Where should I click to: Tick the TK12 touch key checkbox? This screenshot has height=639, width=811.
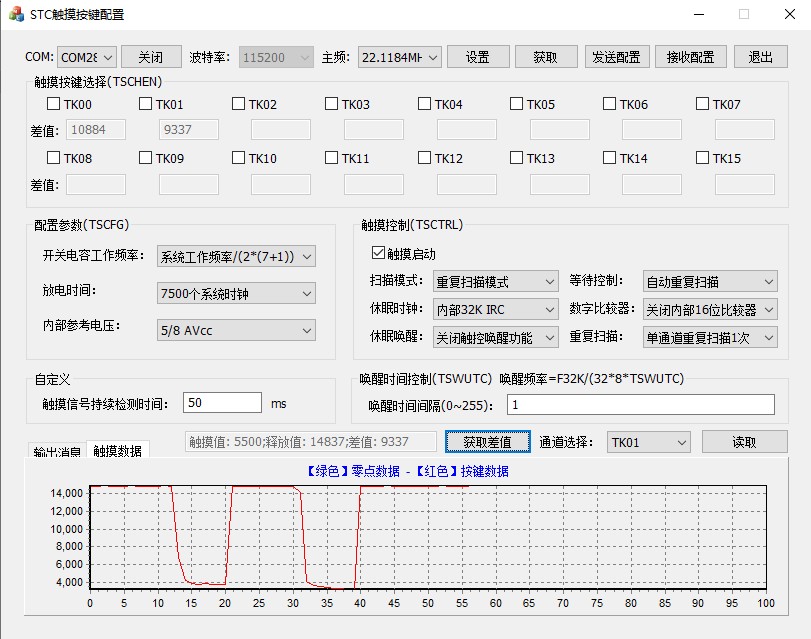[x=425, y=158]
